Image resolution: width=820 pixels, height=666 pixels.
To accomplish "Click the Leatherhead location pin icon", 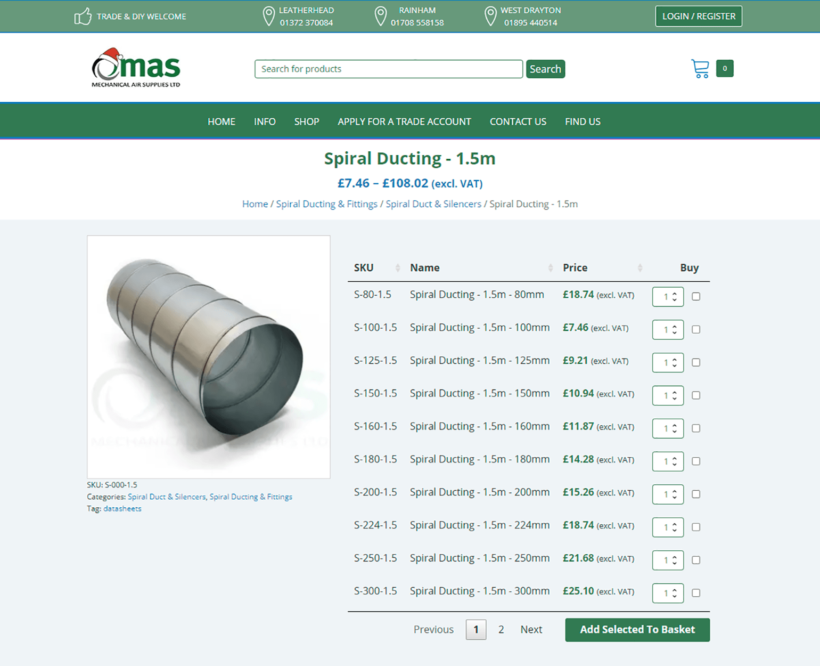I will (268, 16).
